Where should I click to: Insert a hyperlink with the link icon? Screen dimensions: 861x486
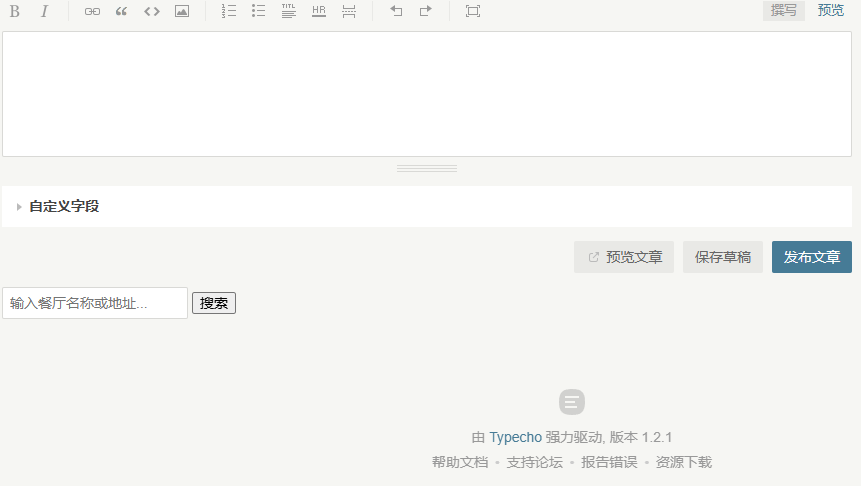click(x=92, y=11)
